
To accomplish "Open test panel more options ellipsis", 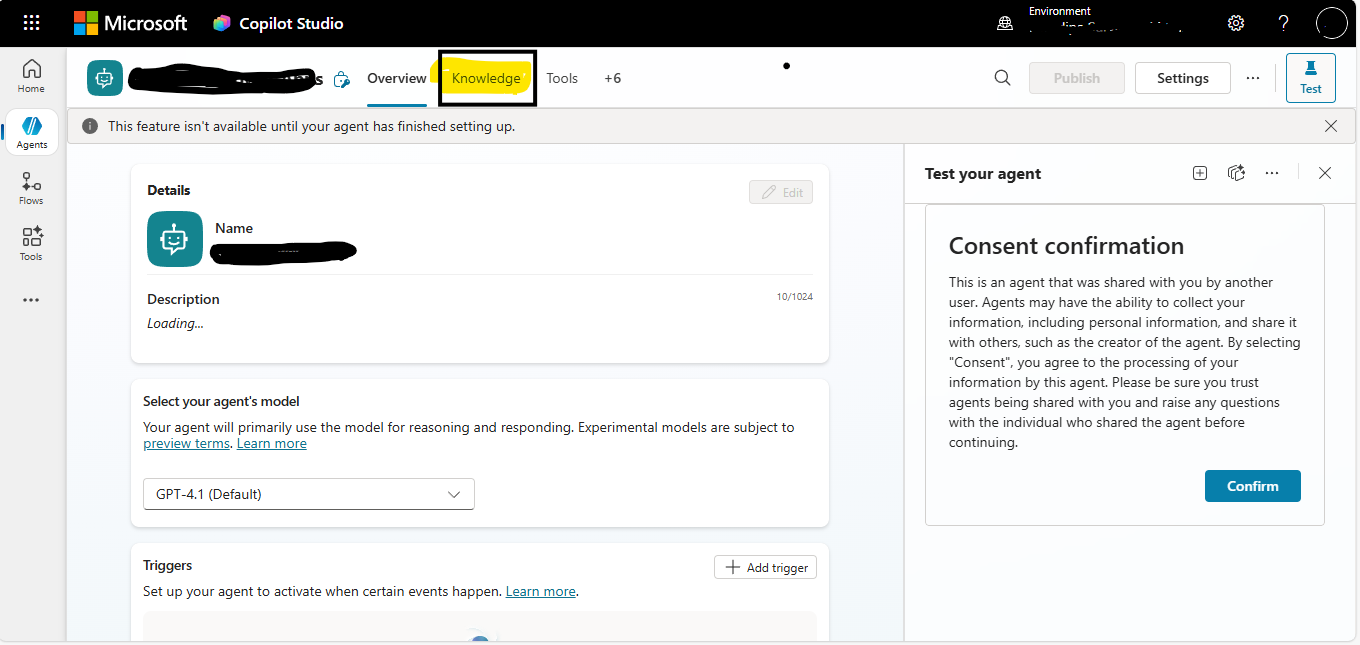I will [x=1272, y=173].
